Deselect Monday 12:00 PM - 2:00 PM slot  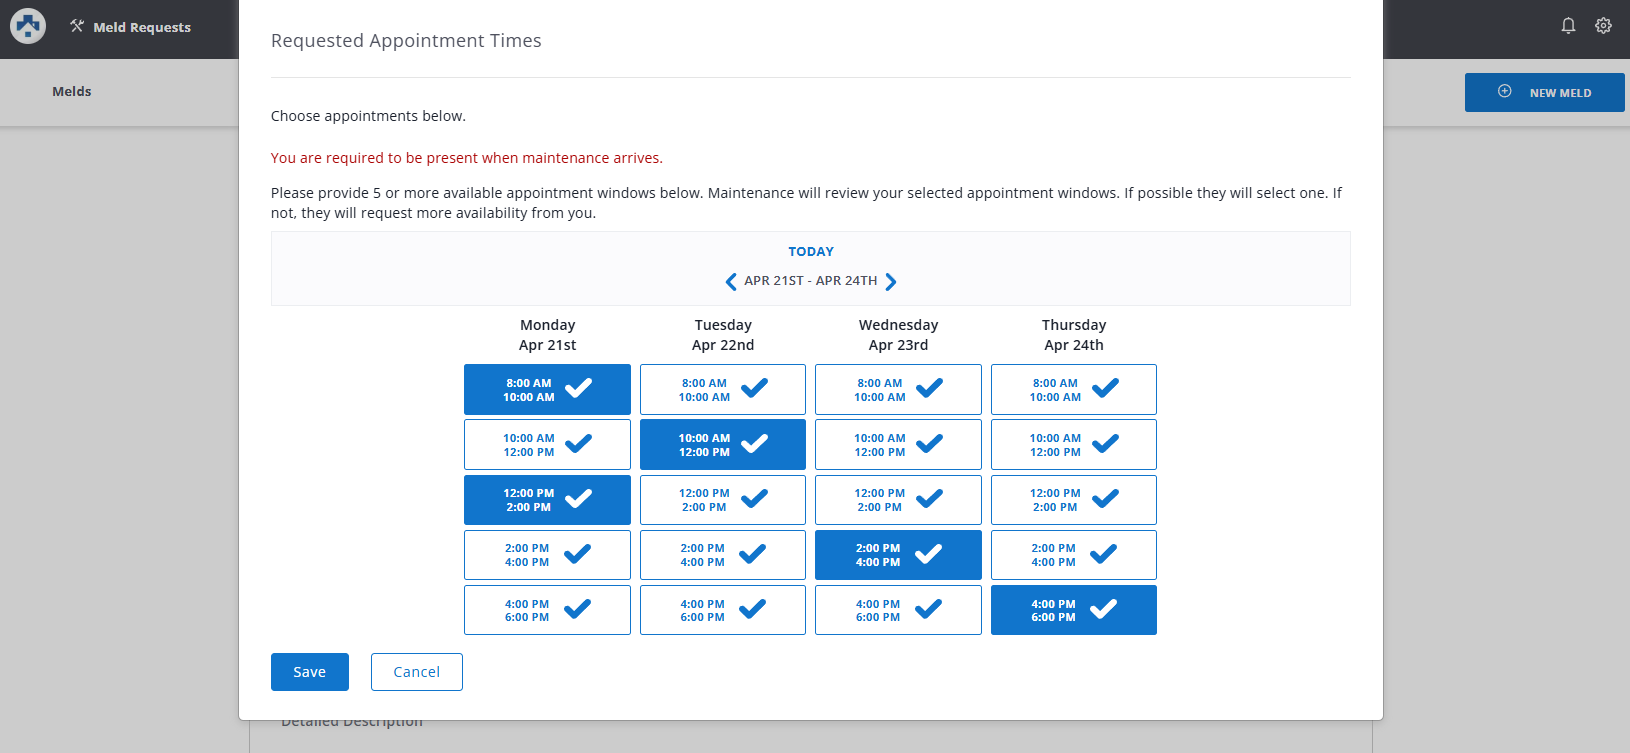(547, 500)
